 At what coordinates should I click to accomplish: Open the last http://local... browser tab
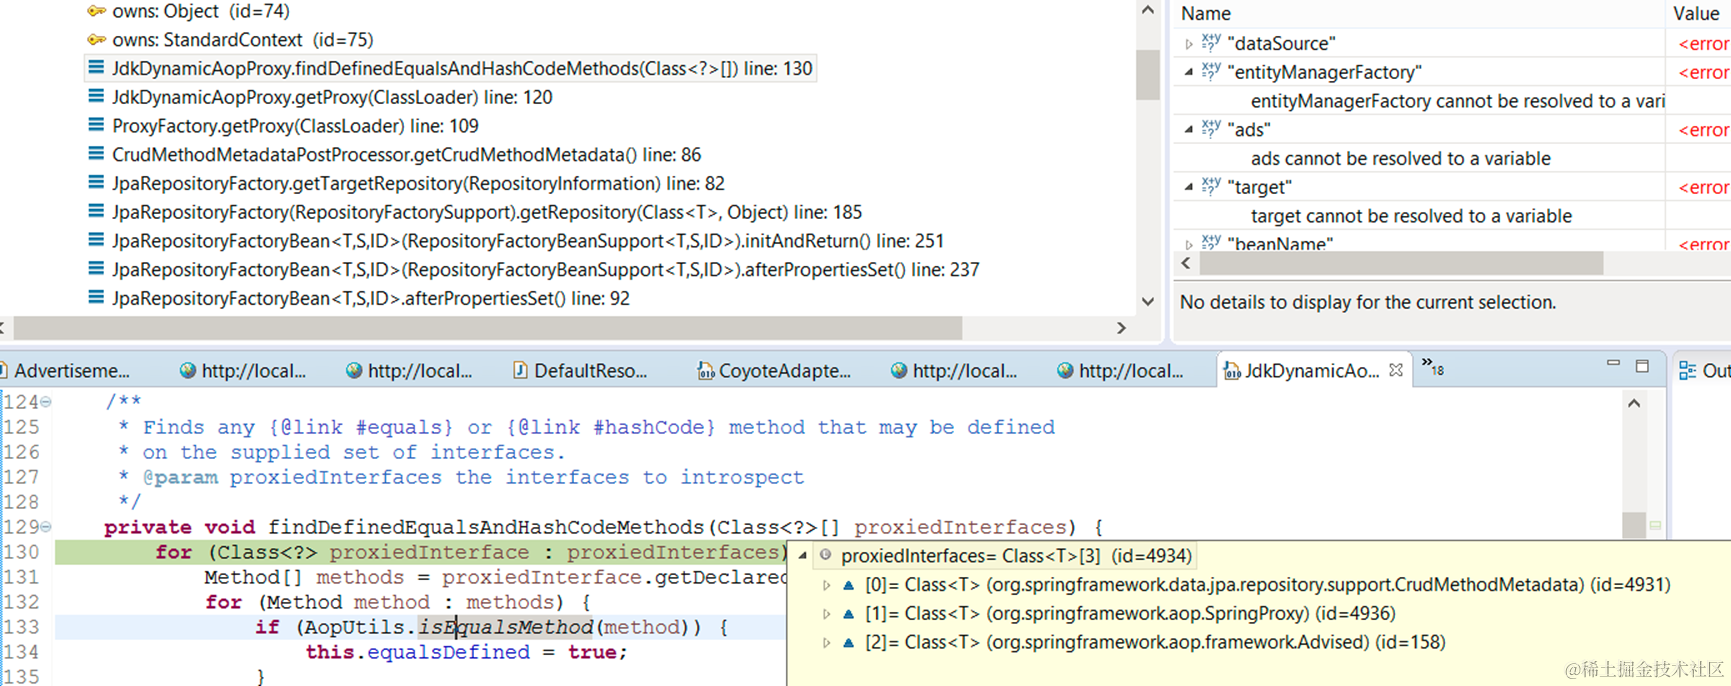(x=1121, y=371)
